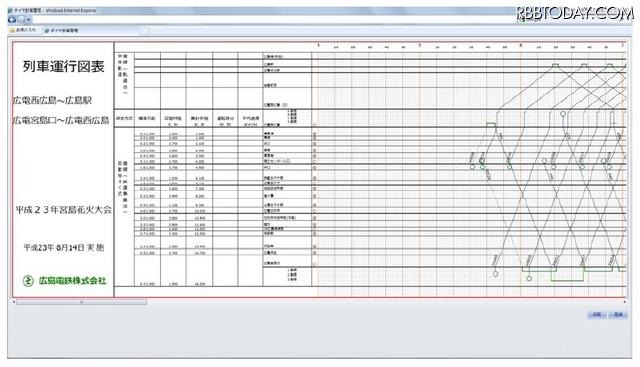Go back with the browser Back arrow

(x=12, y=19)
